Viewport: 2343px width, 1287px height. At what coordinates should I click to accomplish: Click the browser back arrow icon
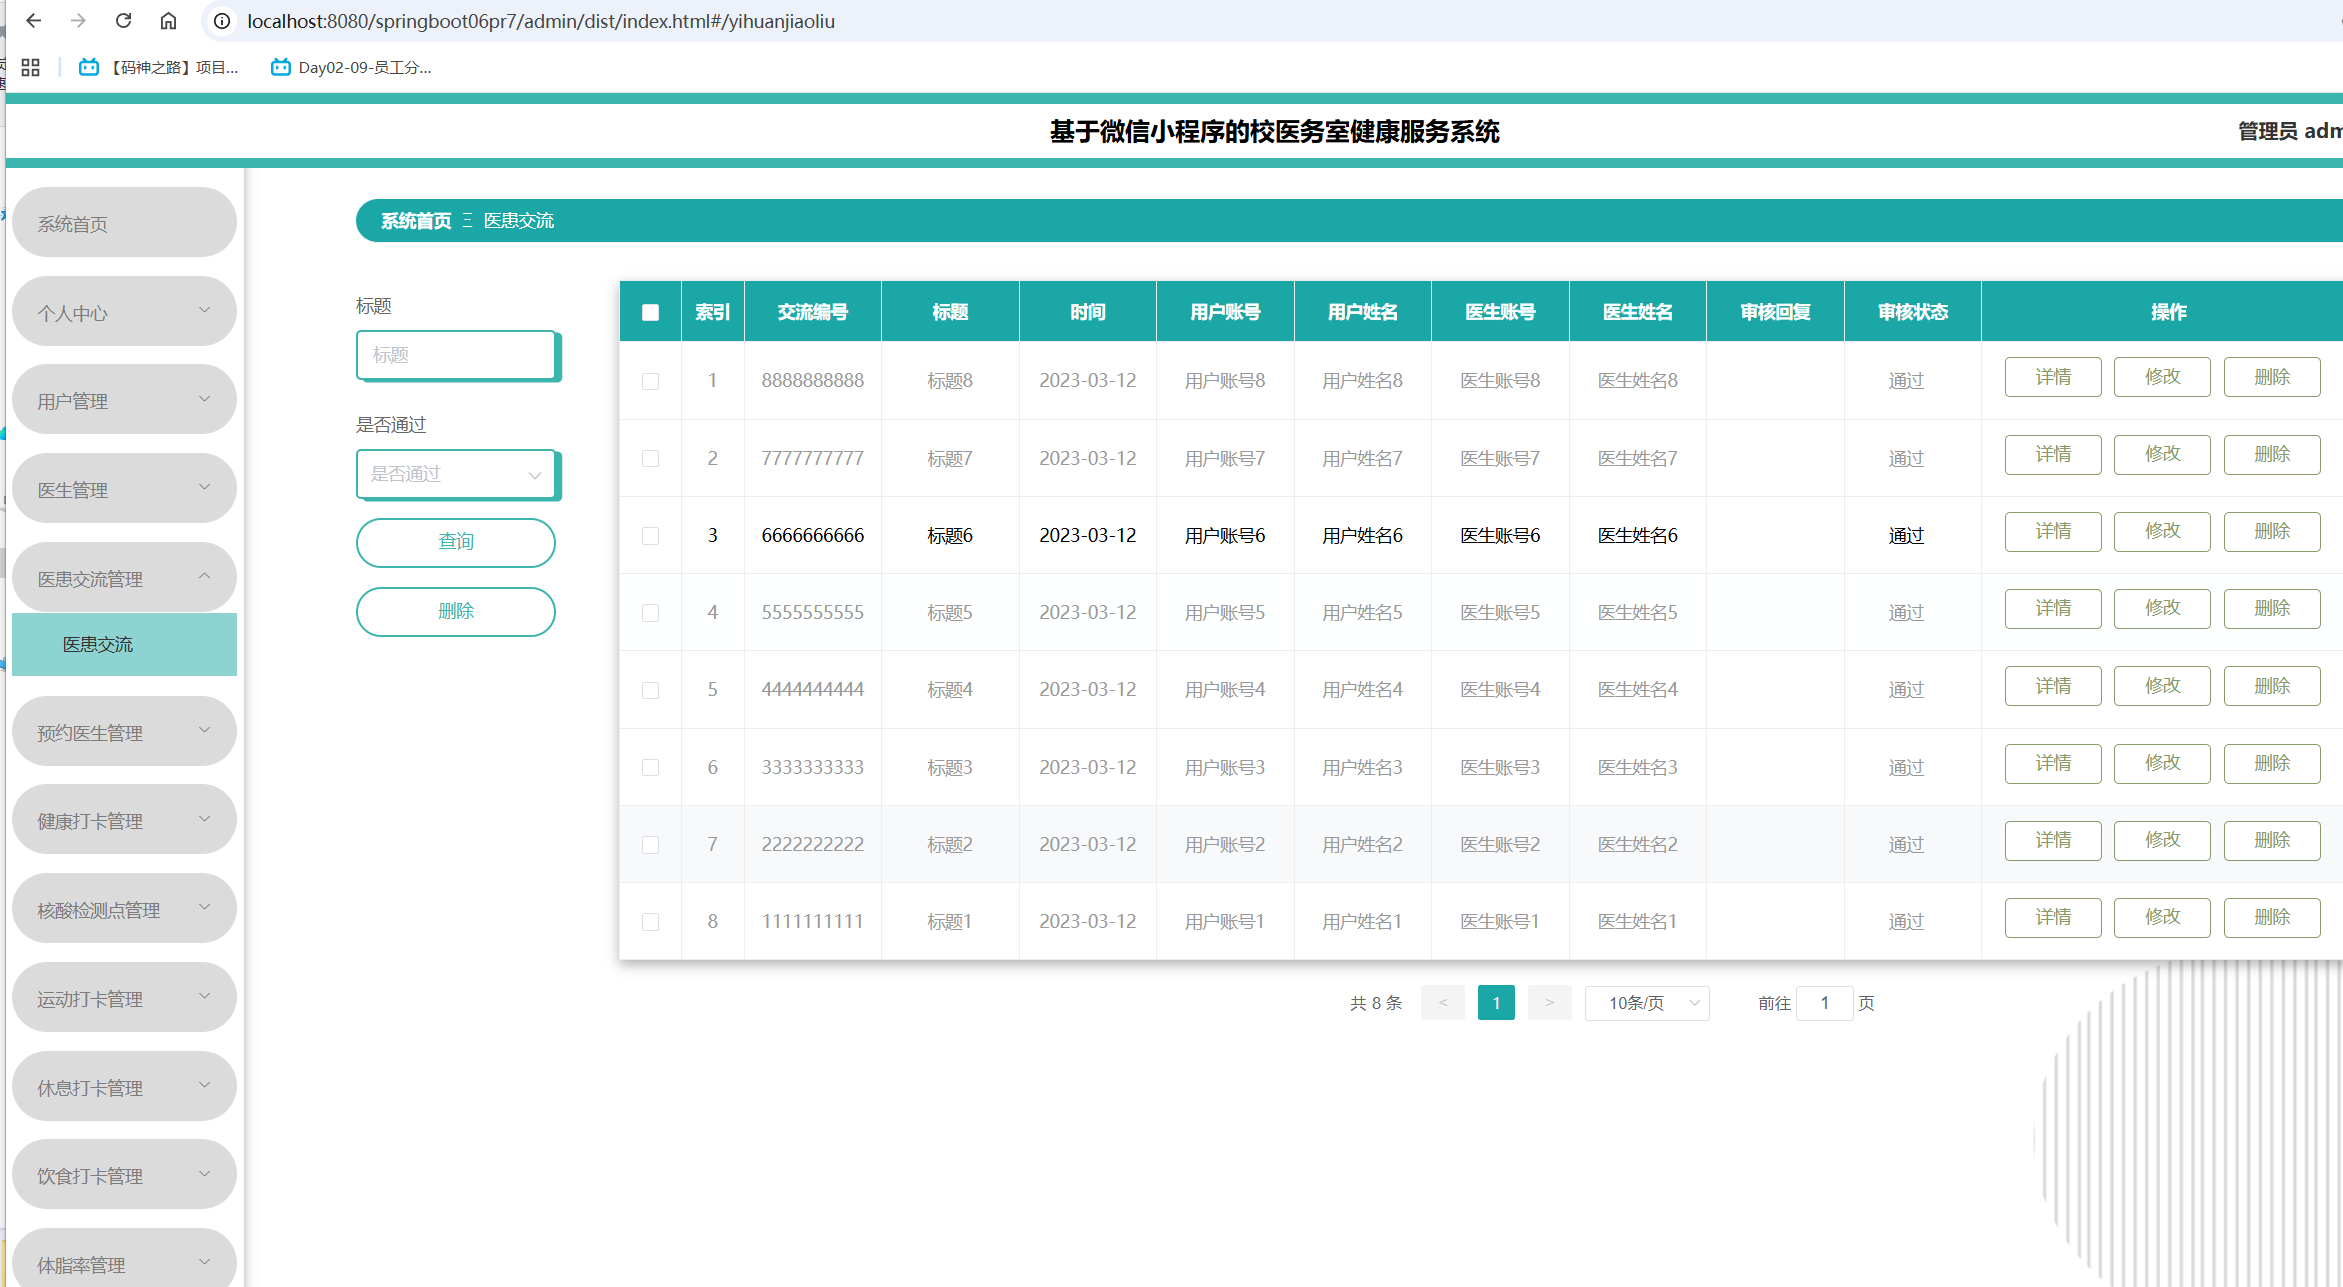click(x=34, y=20)
